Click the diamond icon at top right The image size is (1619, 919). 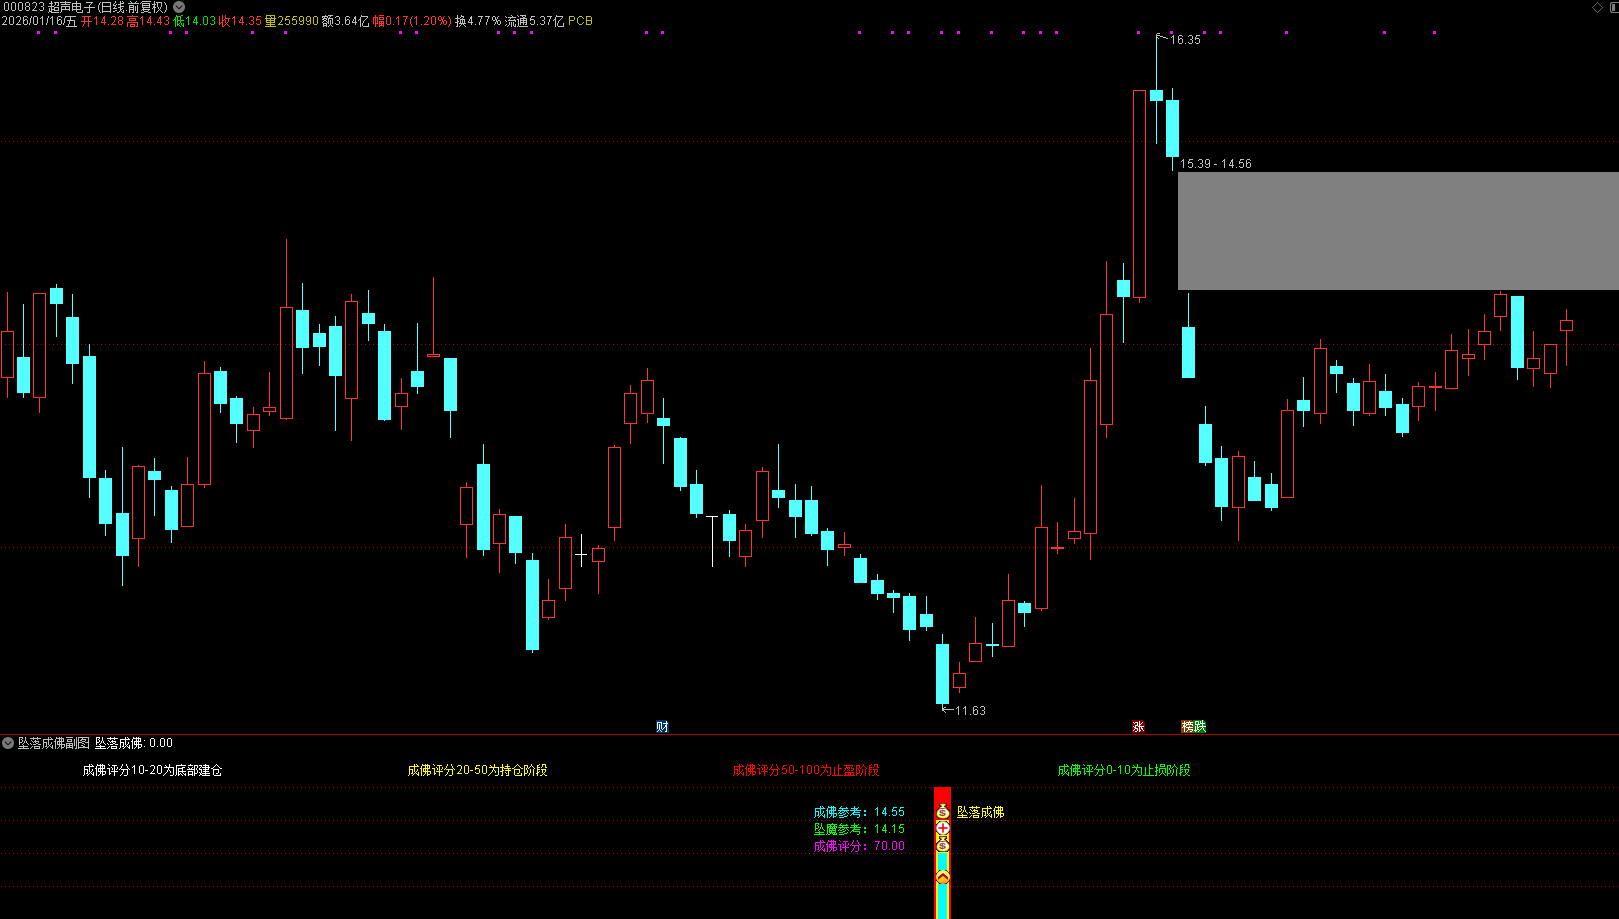click(x=1597, y=7)
